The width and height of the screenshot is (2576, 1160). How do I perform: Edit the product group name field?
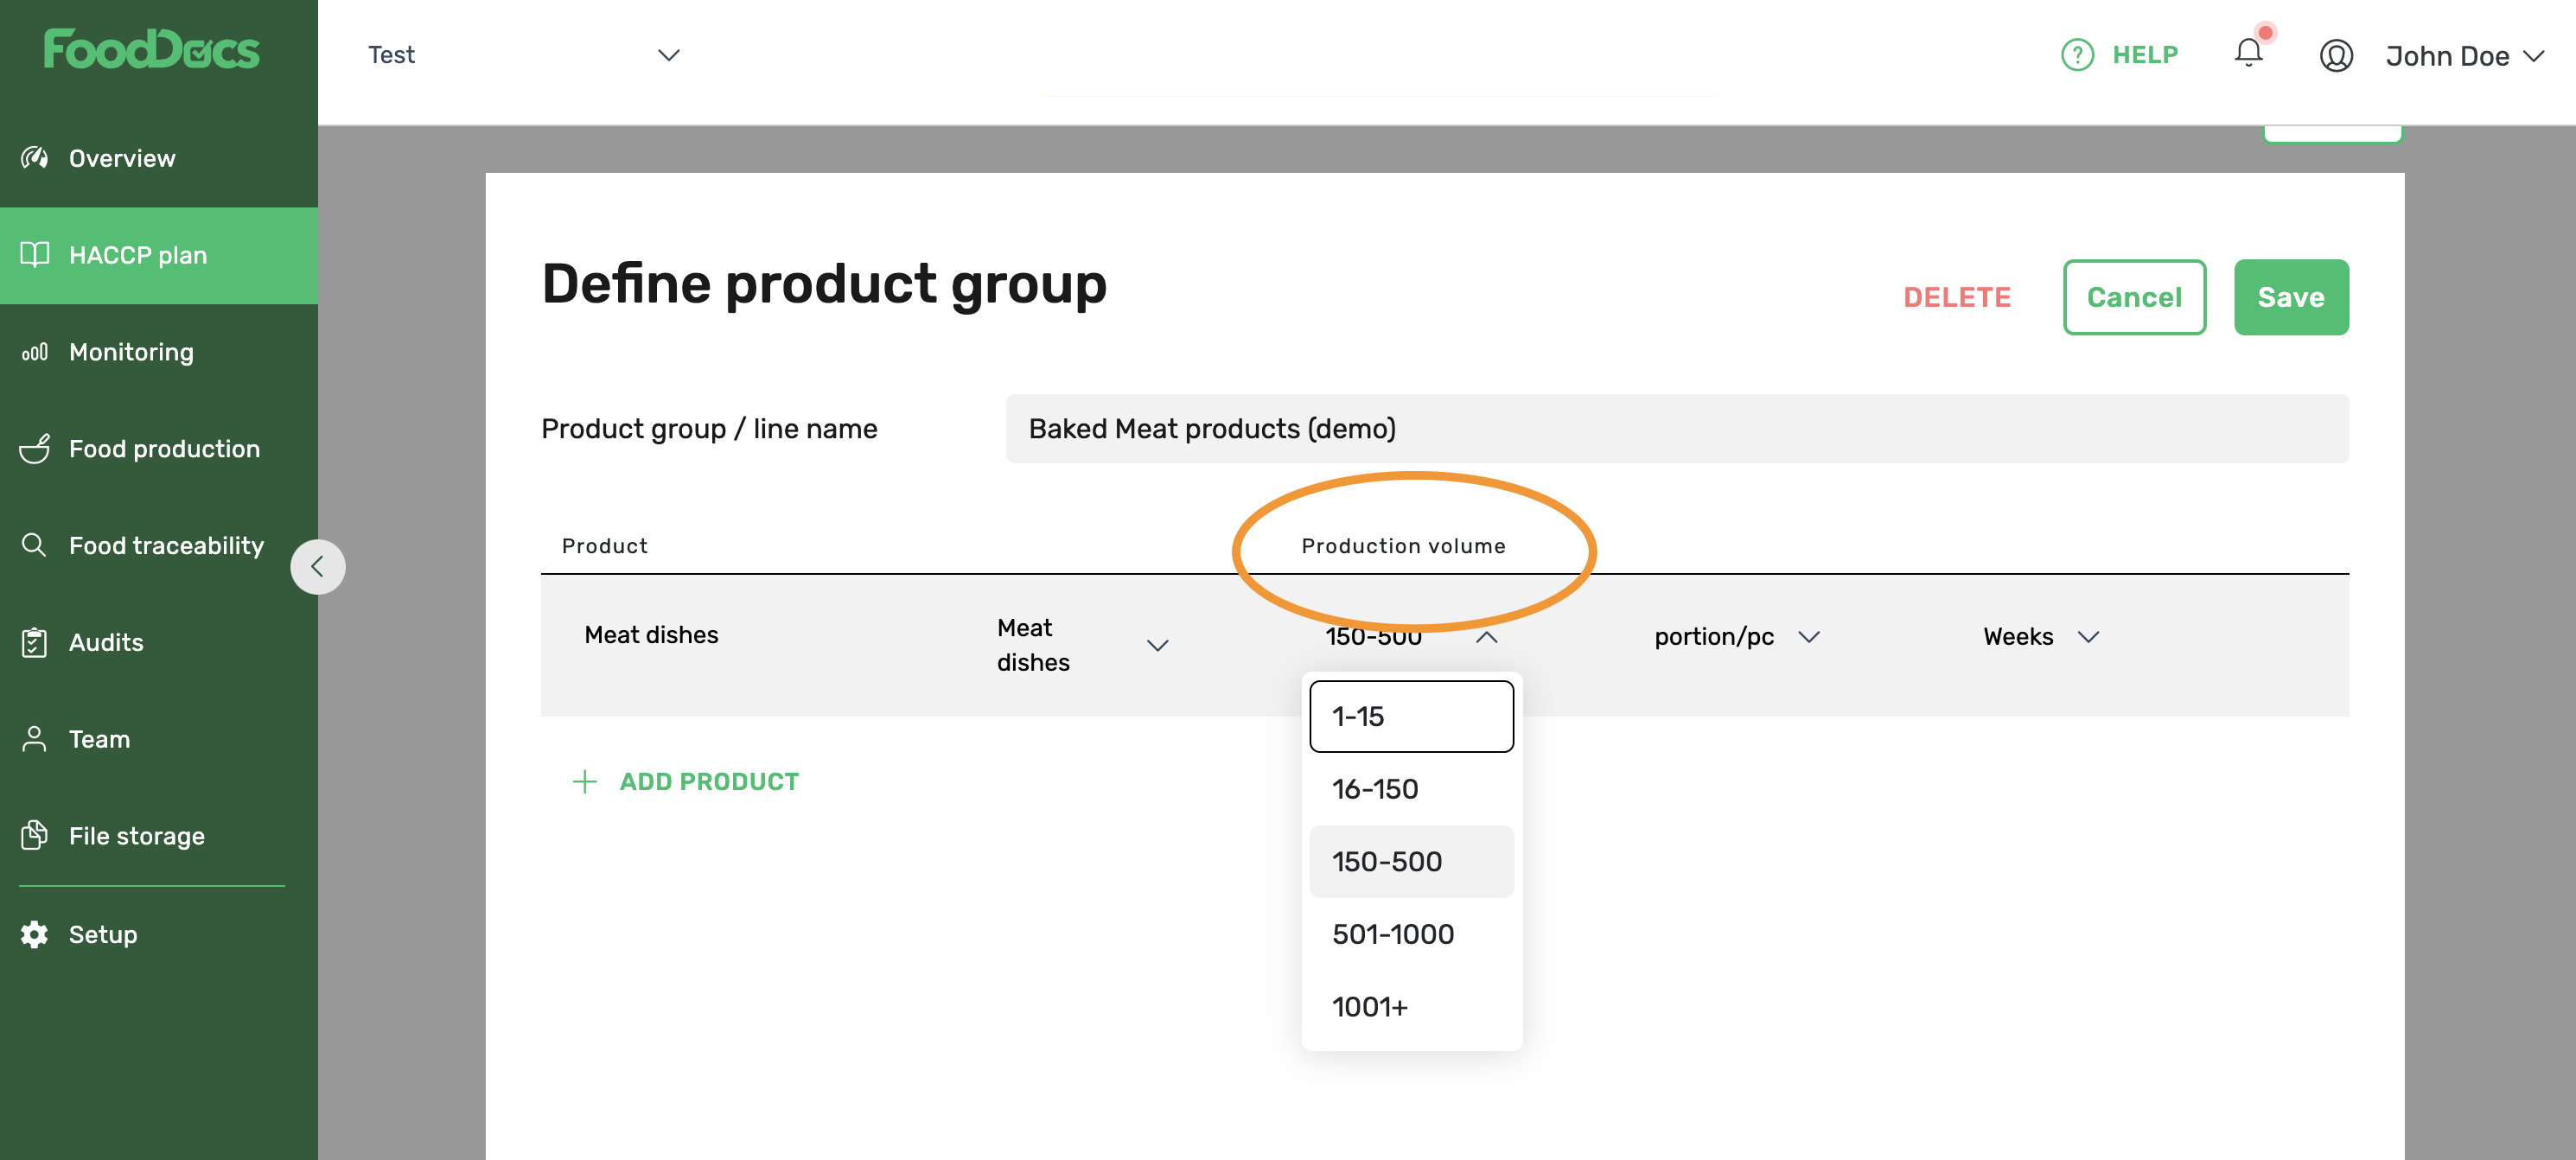tap(1676, 429)
